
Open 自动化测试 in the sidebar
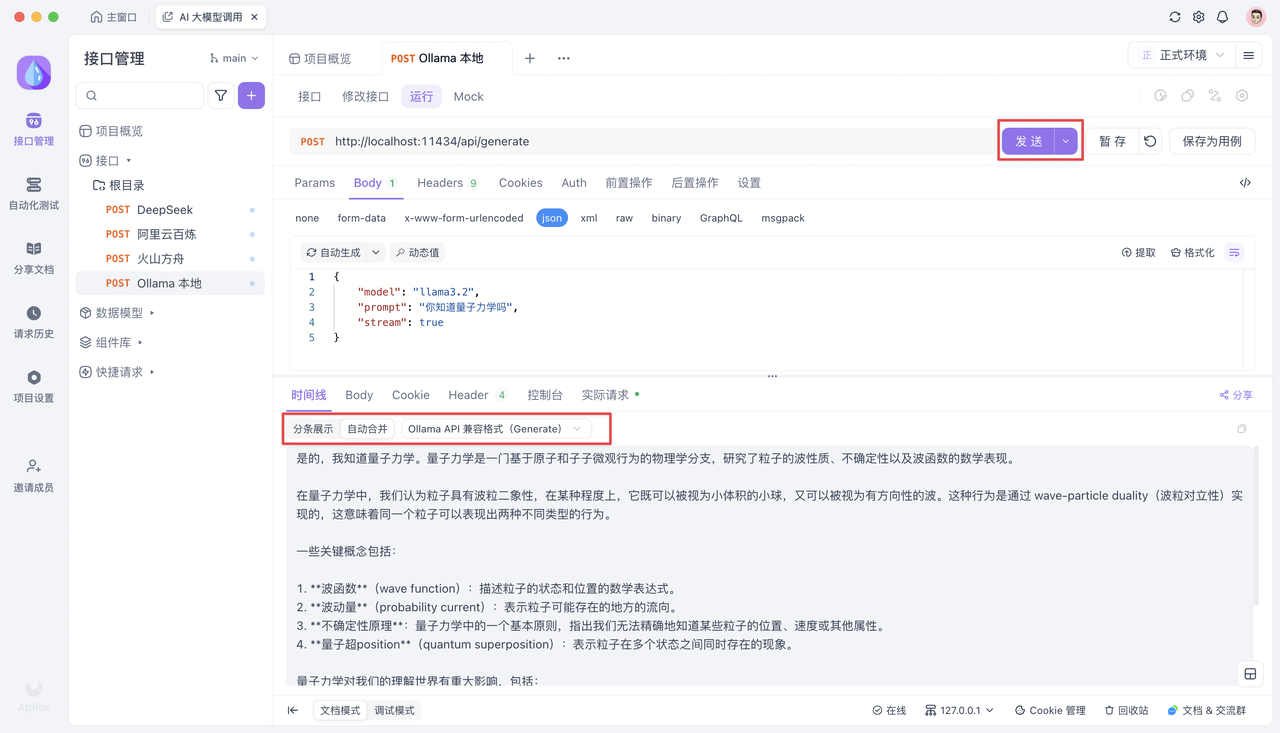pos(34,193)
